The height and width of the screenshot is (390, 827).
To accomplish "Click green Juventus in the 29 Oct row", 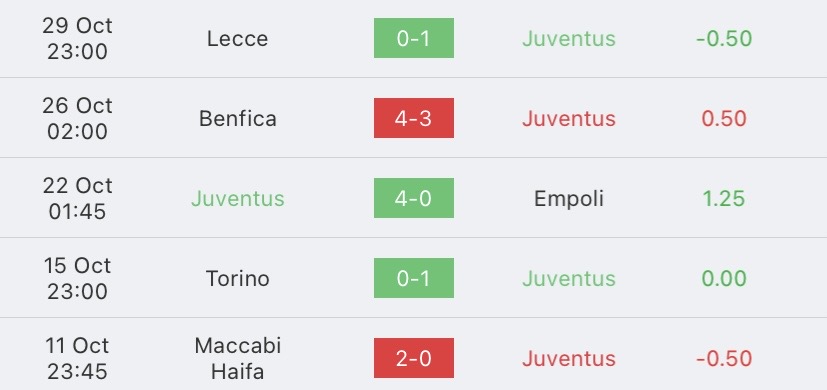I will tap(569, 39).
